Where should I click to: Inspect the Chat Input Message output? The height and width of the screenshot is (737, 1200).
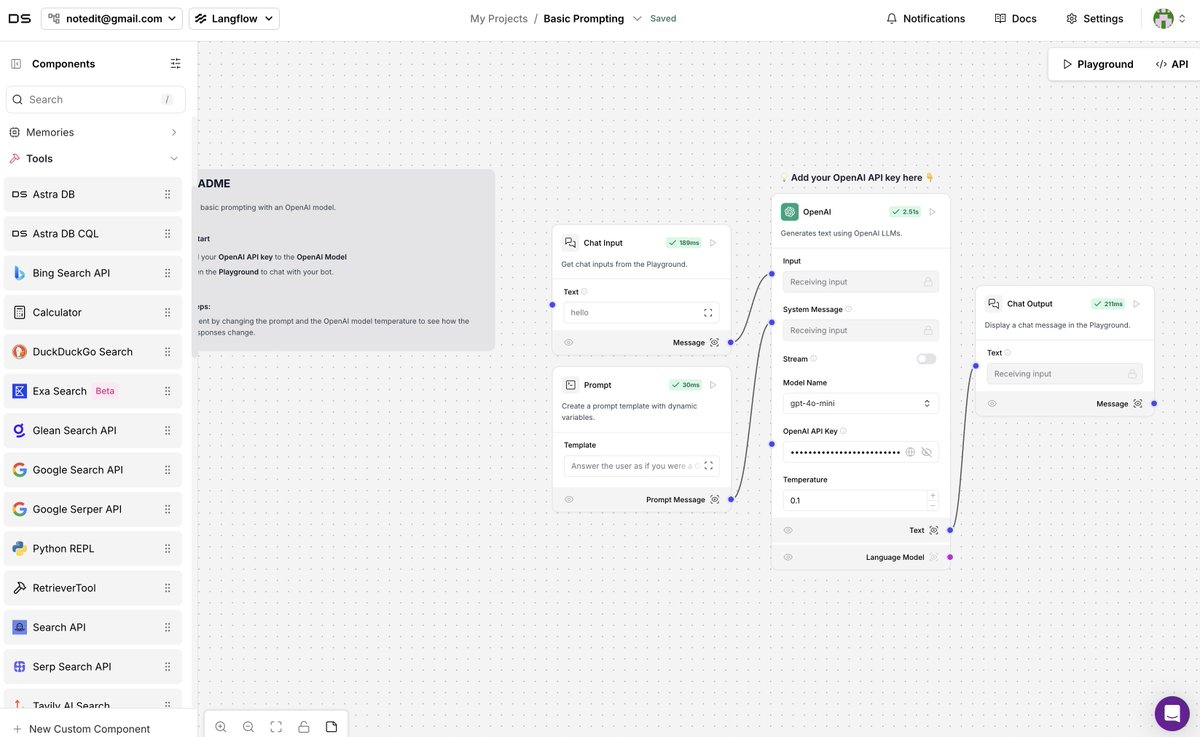pos(714,342)
